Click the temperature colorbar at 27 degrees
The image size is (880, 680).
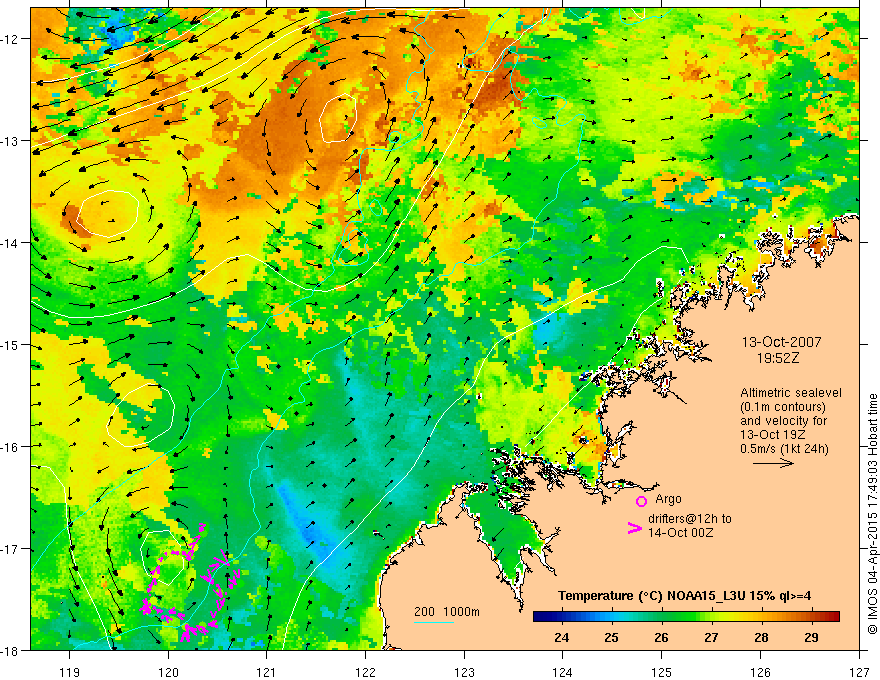click(711, 617)
